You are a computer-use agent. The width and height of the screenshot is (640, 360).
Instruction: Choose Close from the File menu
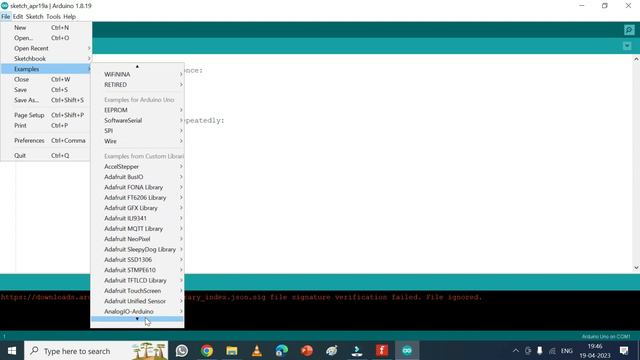(46, 80)
